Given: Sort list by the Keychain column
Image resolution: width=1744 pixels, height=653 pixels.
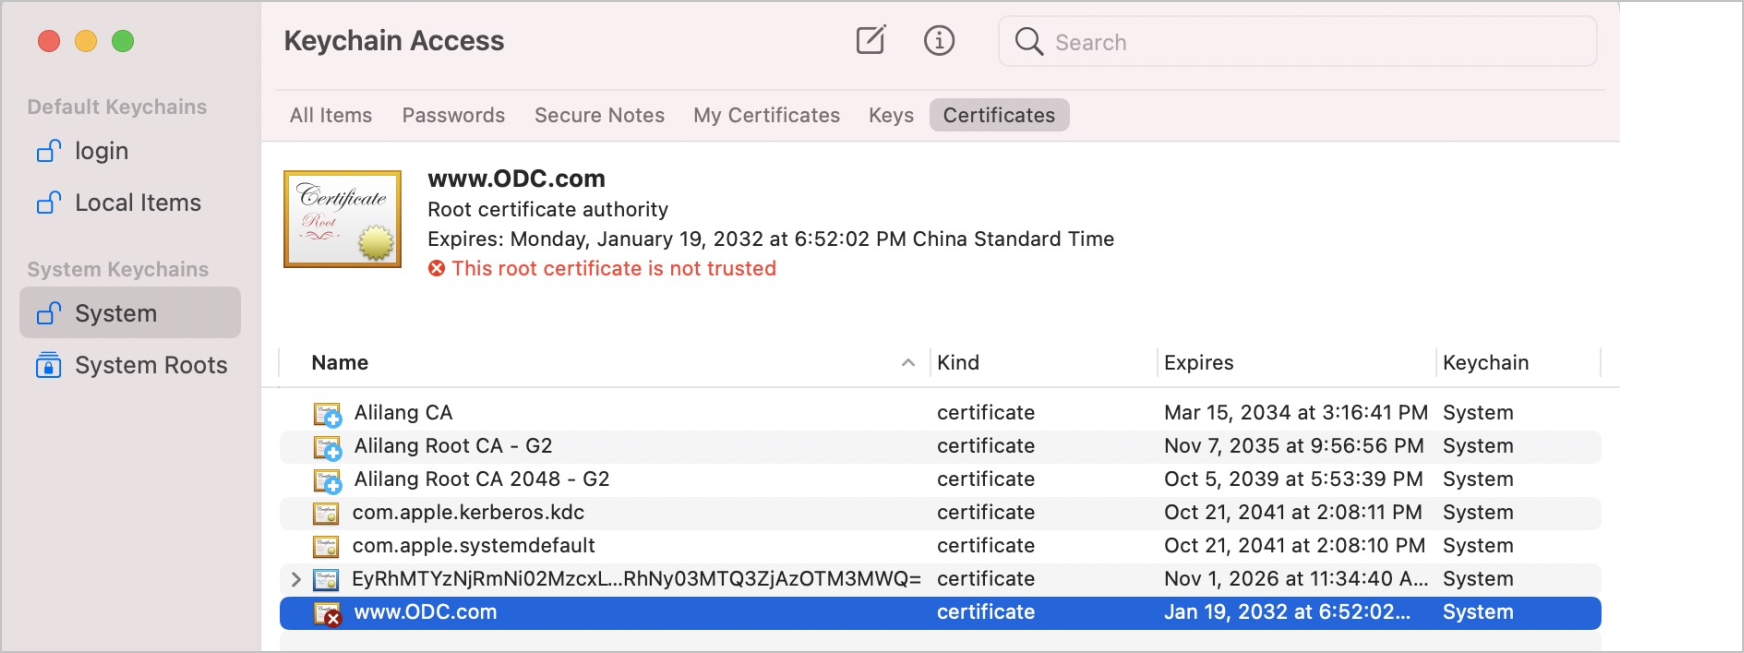Looking at the screenshot, I should [x=1486, y=363].
